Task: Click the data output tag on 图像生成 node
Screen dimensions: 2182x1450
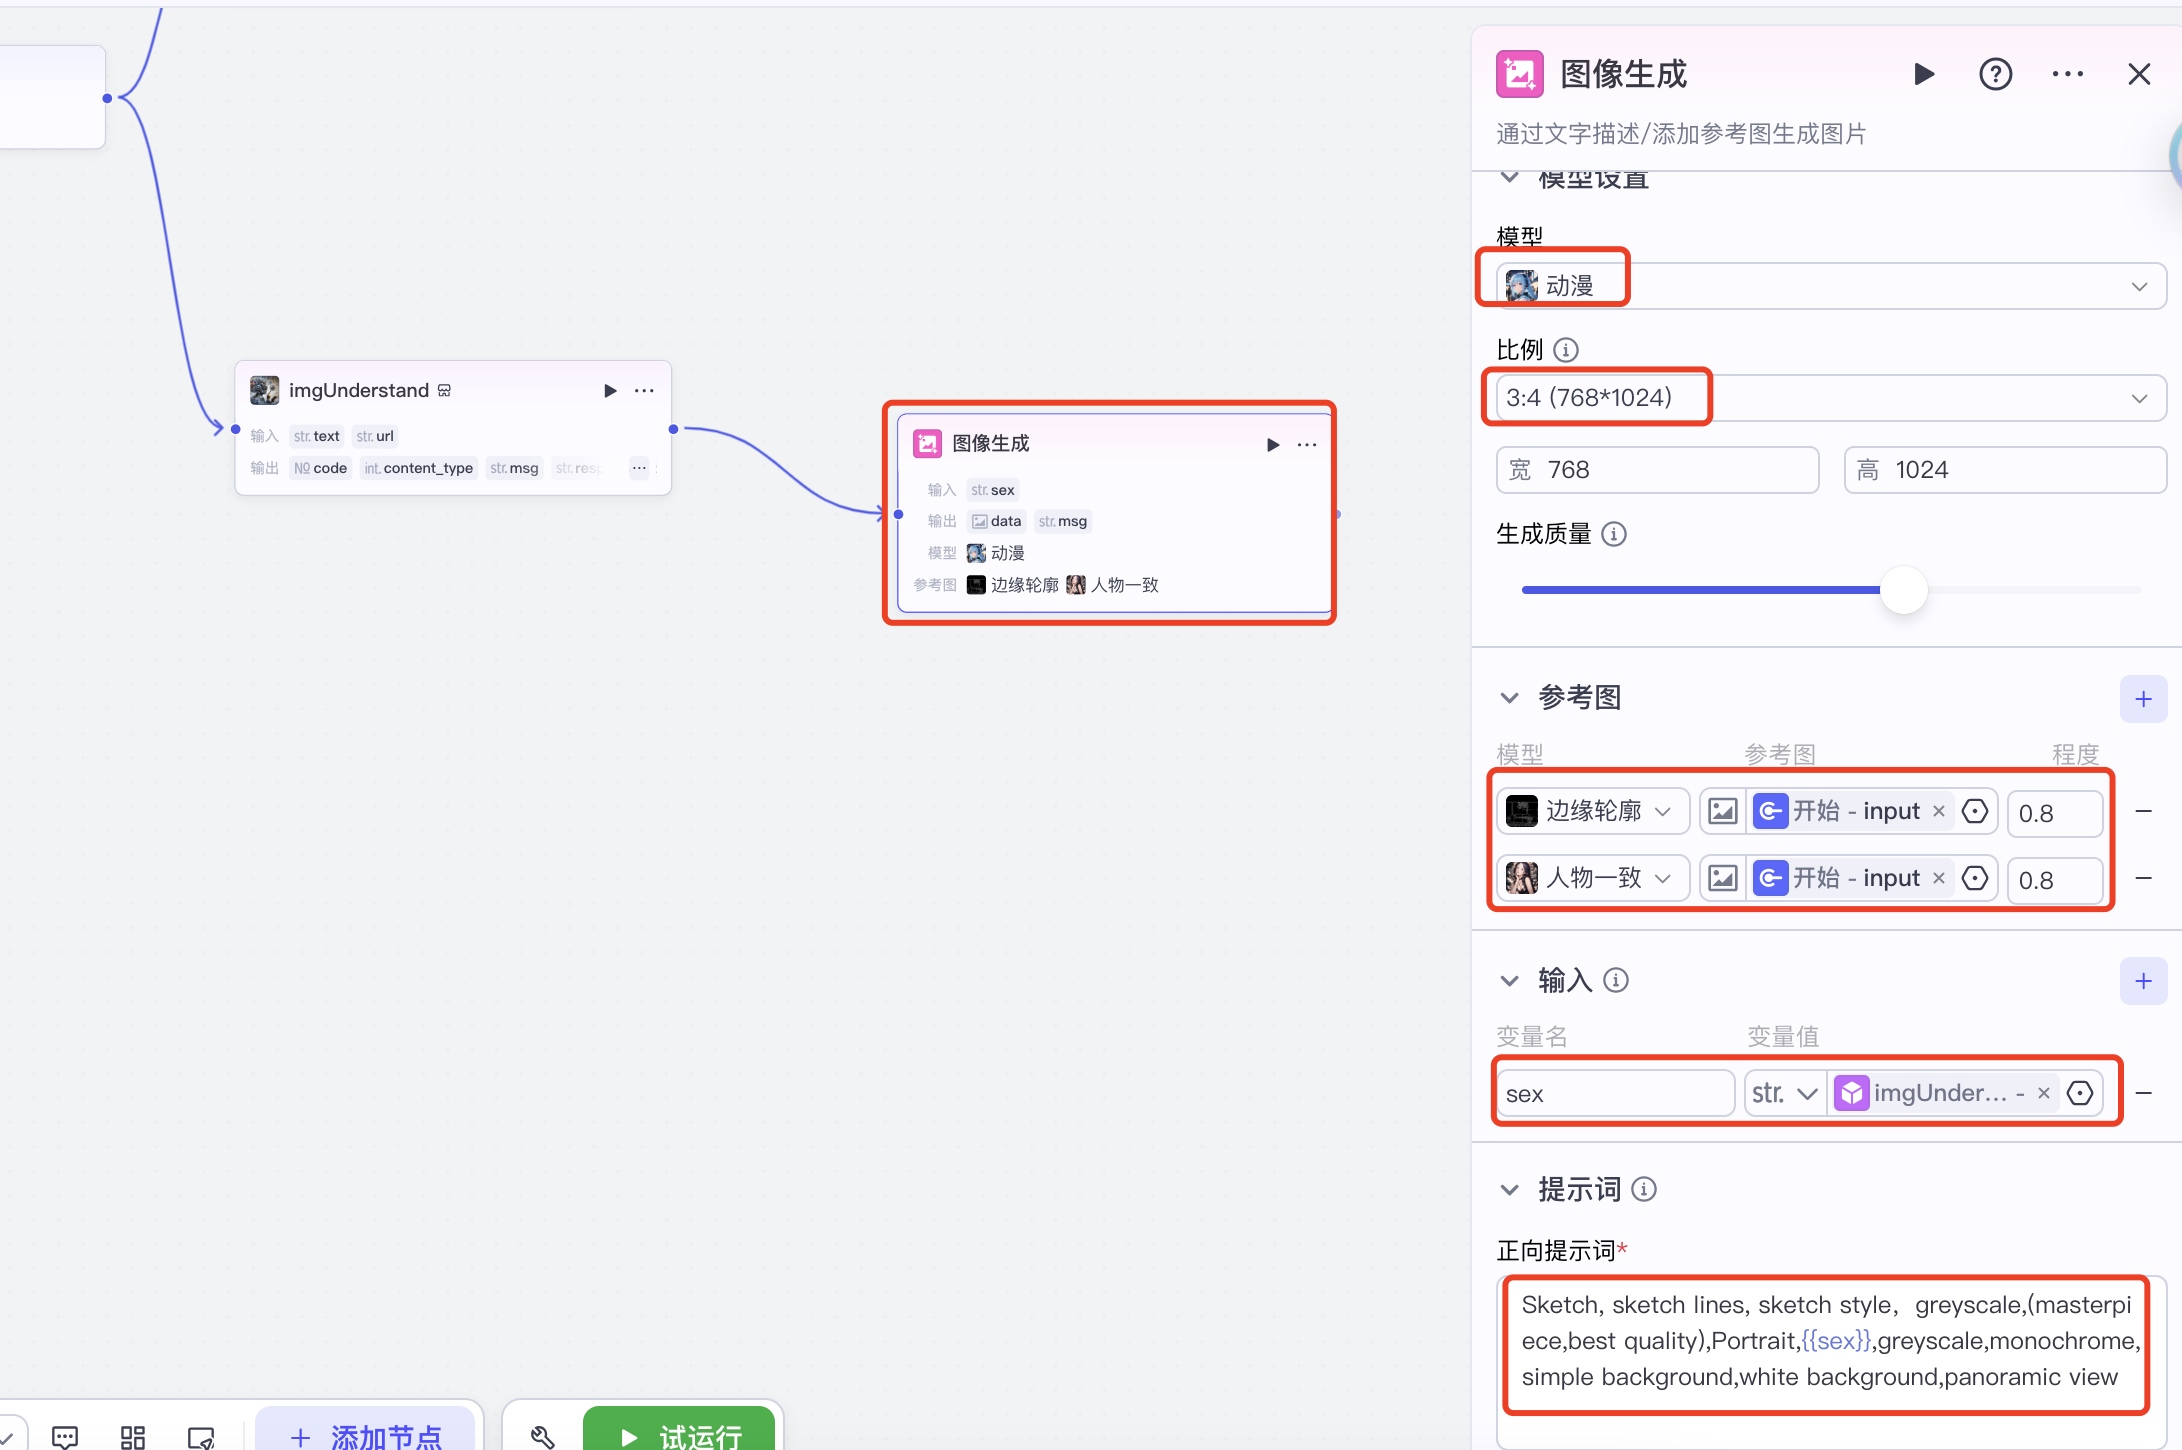Action: [x=997, y=521]
